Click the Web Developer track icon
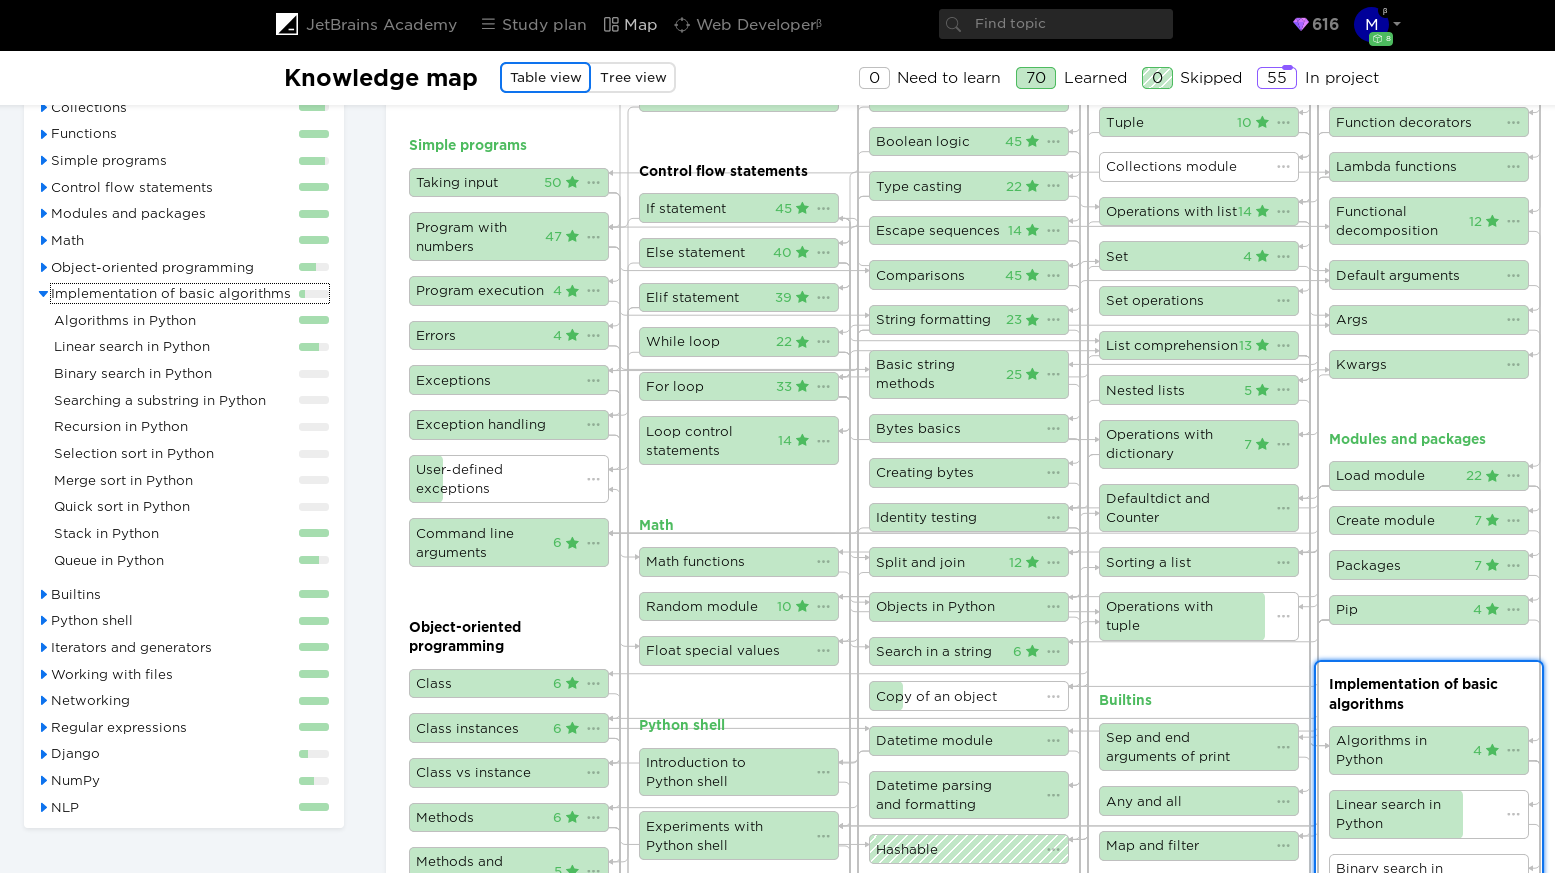The image size is (1555, 873). [682, 24]
